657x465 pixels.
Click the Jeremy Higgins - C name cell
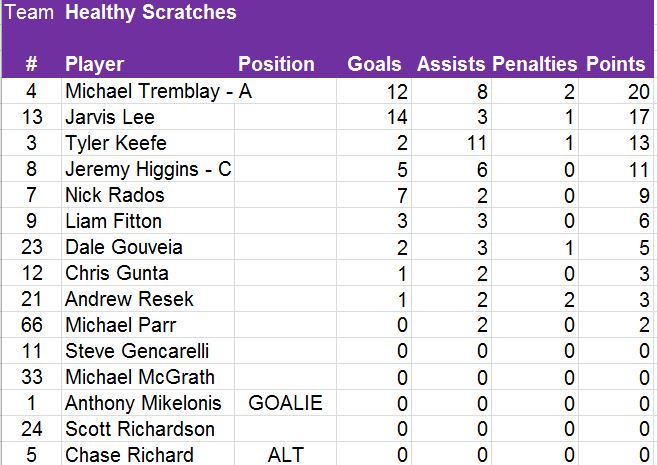coord(147,169)
